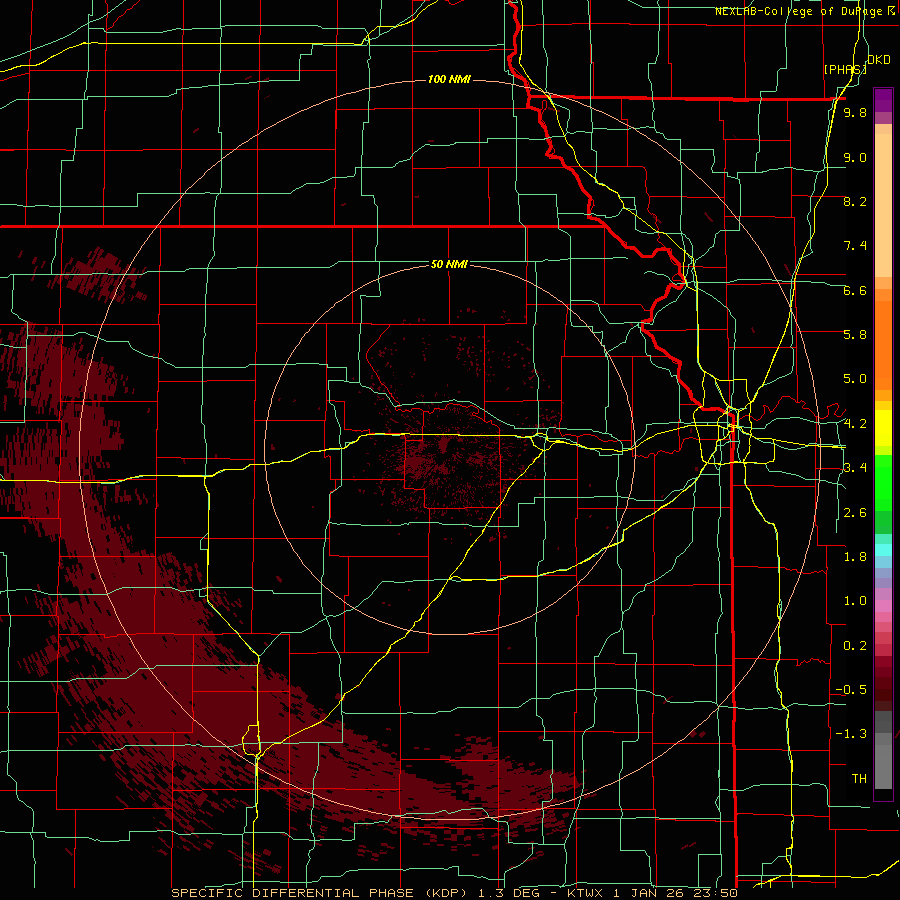The height and width of the screenshot is (900, 900).
Task: Click the 5.0 value on color scale
Action: (x=855, y=379)
